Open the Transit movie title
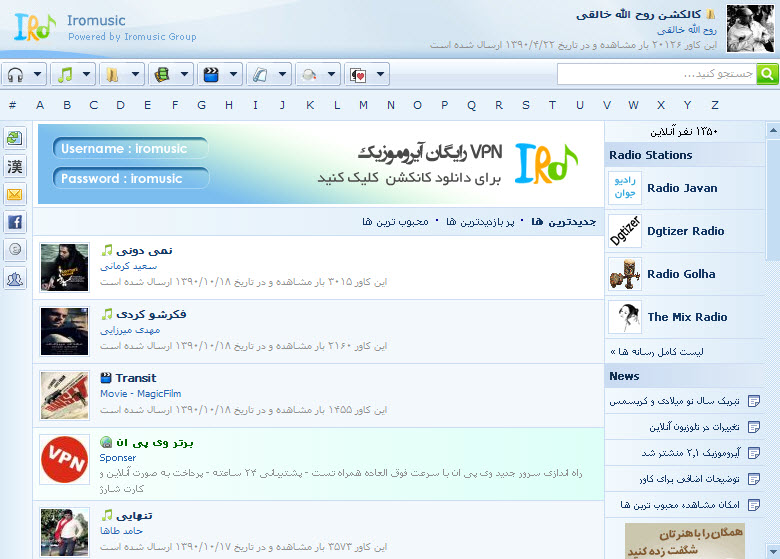Screen dimensions: 780x559 pyautogui.click(x=136, y=378)
